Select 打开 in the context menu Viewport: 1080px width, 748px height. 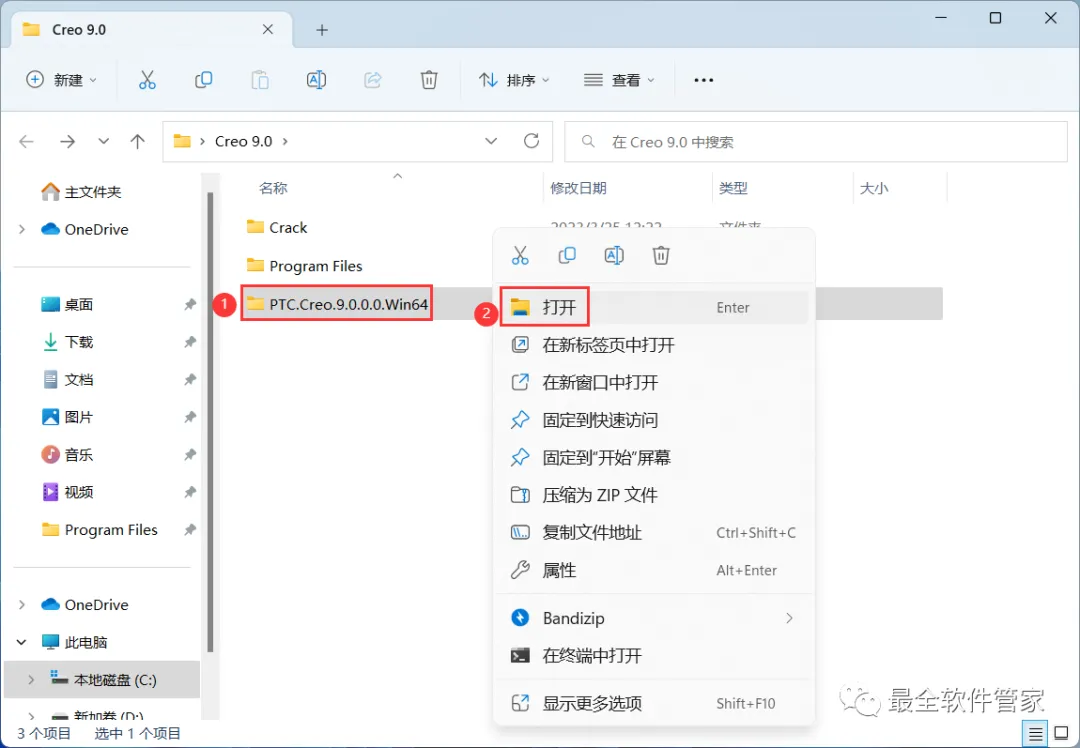(654, 307)
